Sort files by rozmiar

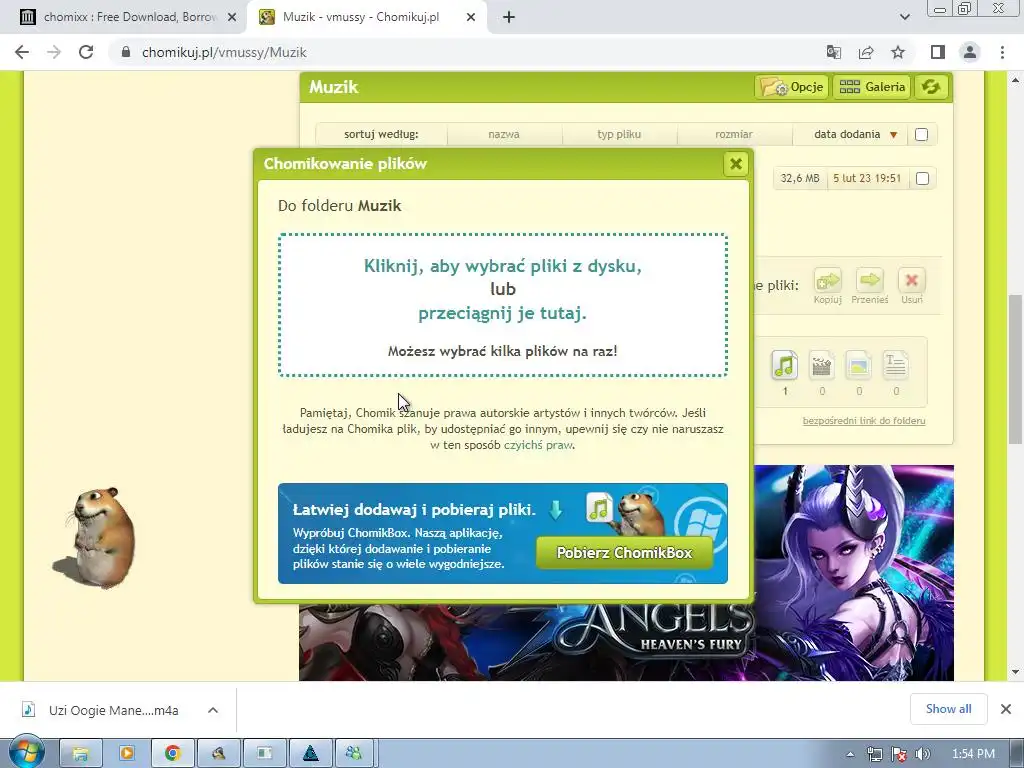[x=733, y=134]
